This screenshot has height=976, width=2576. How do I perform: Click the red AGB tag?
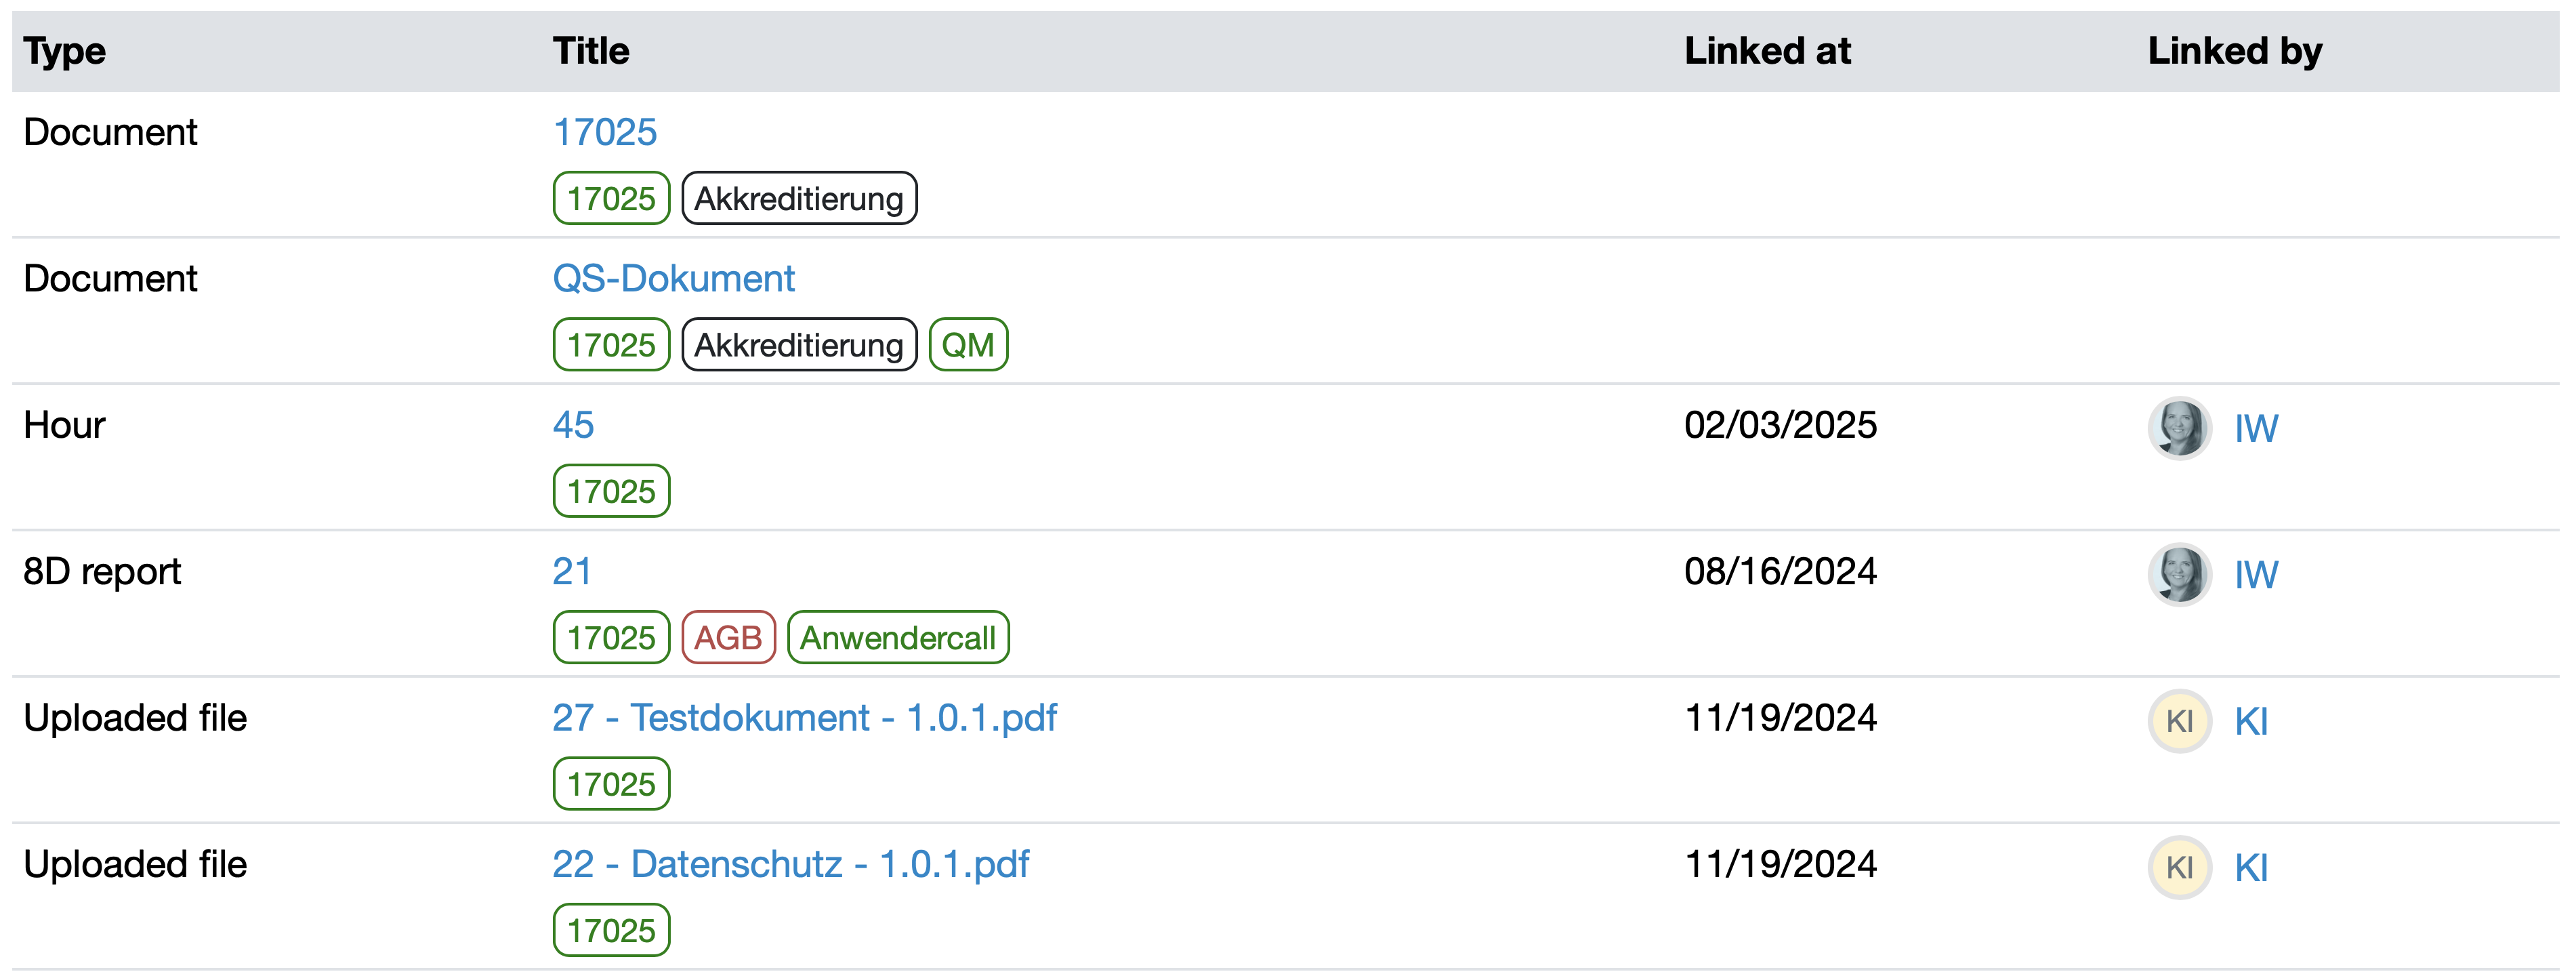(728, 638)
